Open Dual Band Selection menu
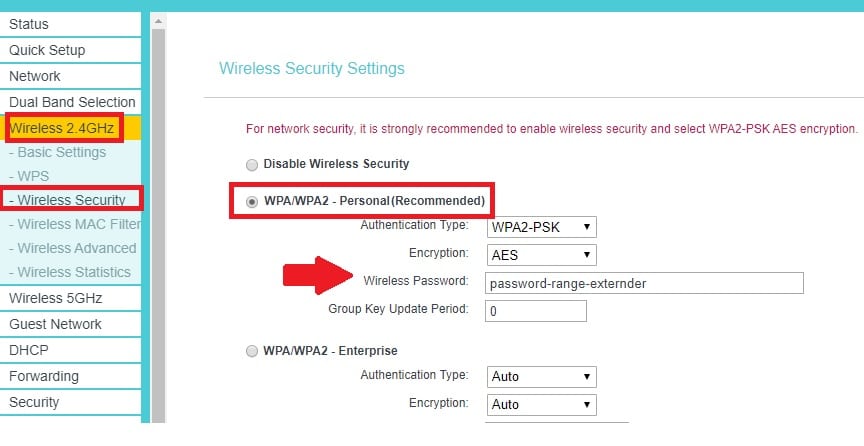864x446 pixels. coord(72,102)
